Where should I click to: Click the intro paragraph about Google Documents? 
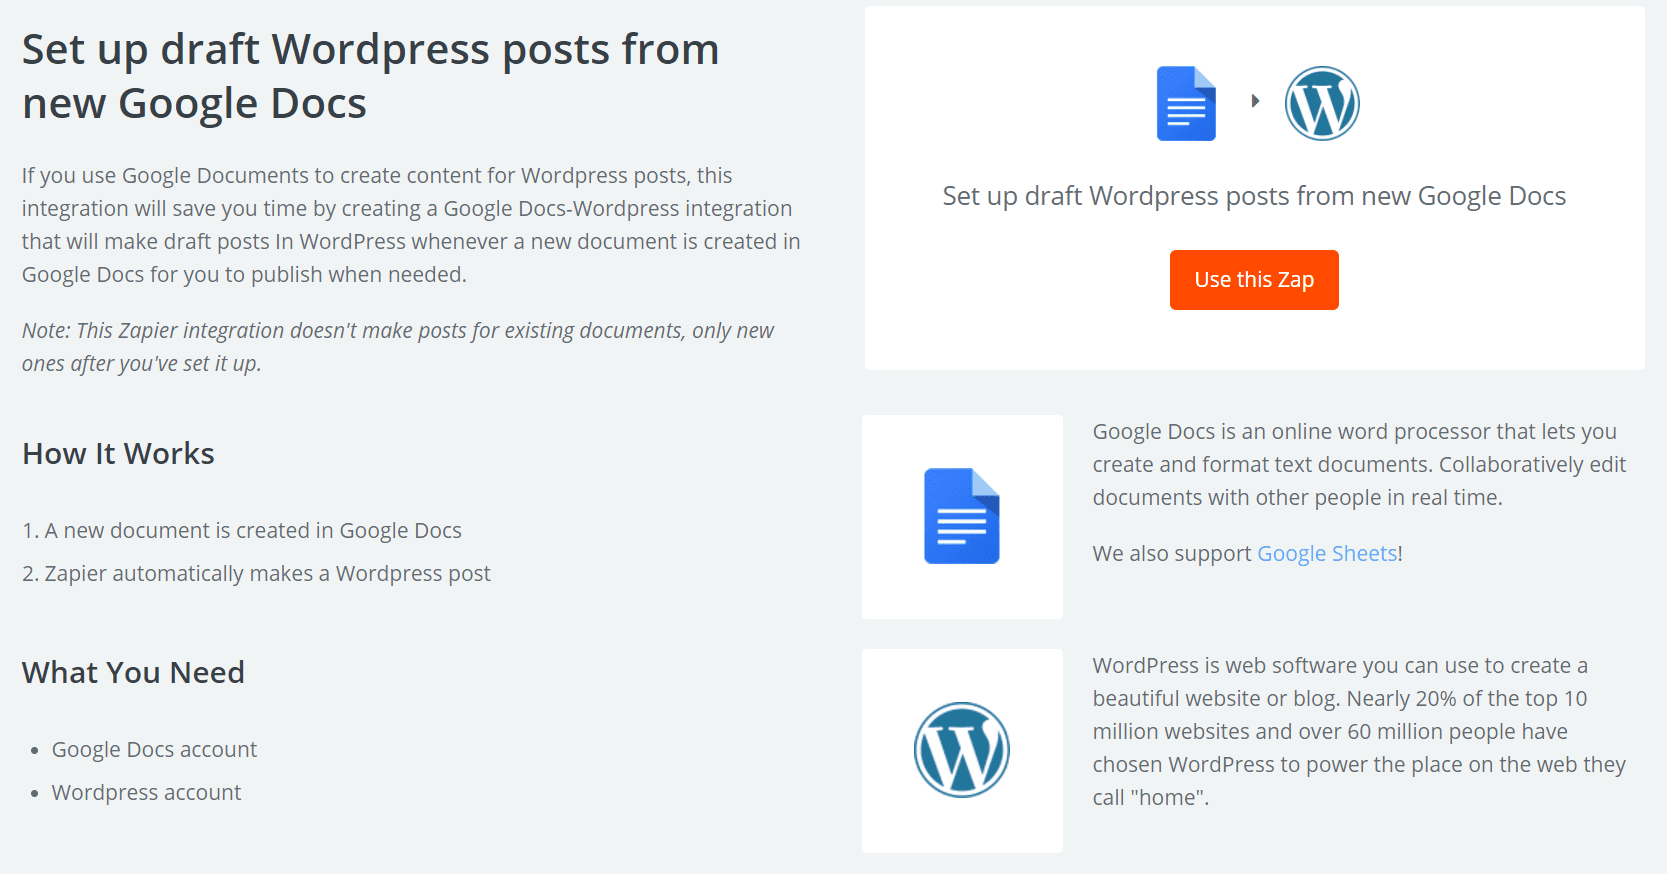point(411,225)
